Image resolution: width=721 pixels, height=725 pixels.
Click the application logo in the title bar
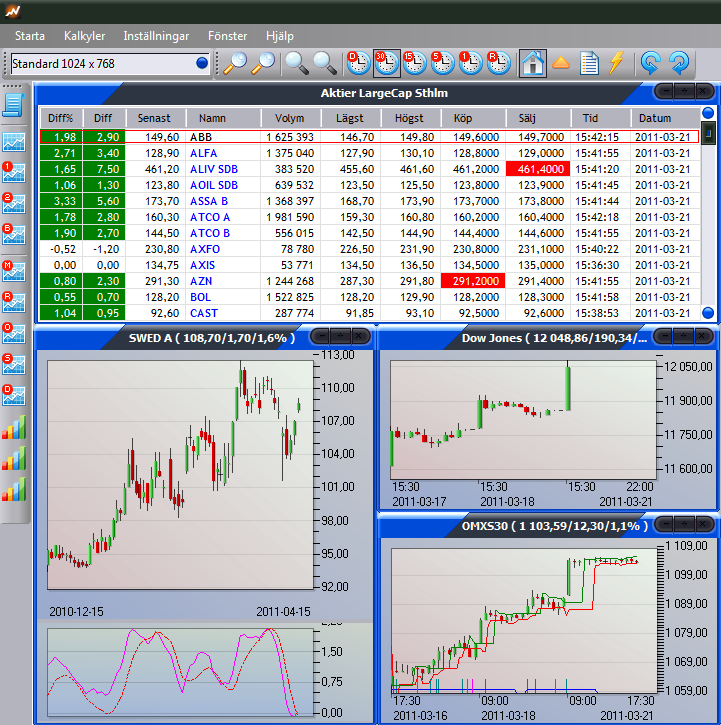12,11
